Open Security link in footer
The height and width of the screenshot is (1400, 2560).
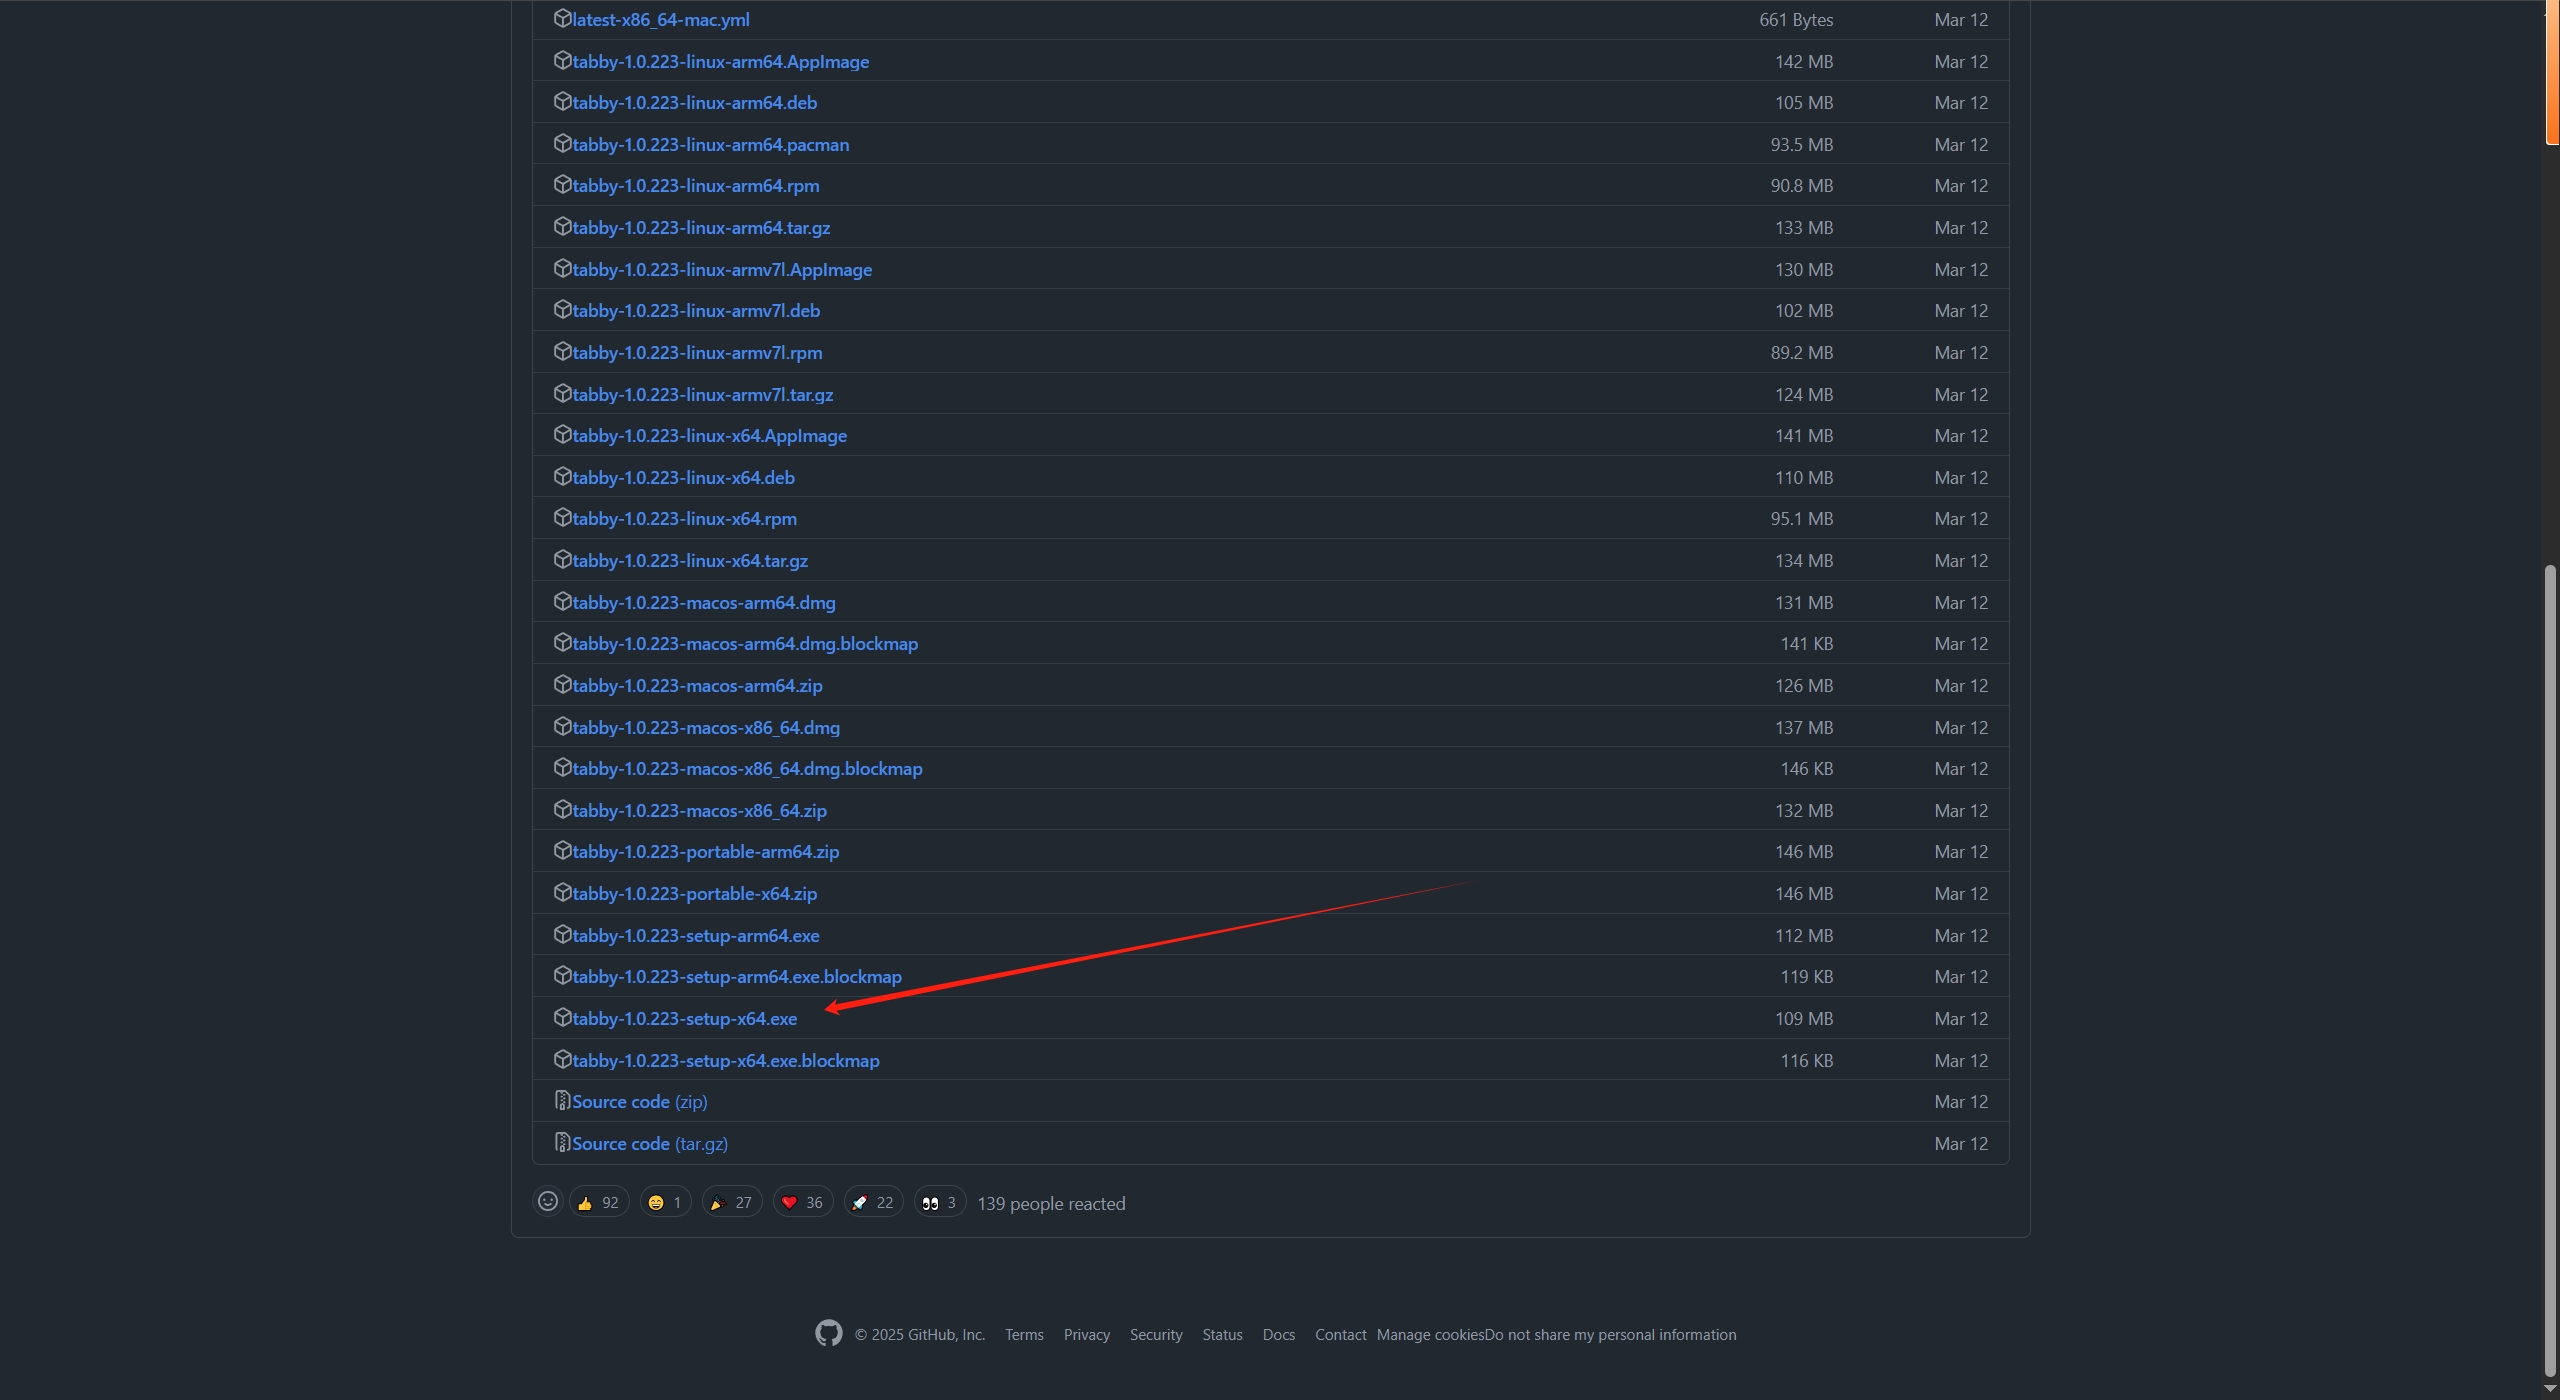point(1156,1335)
